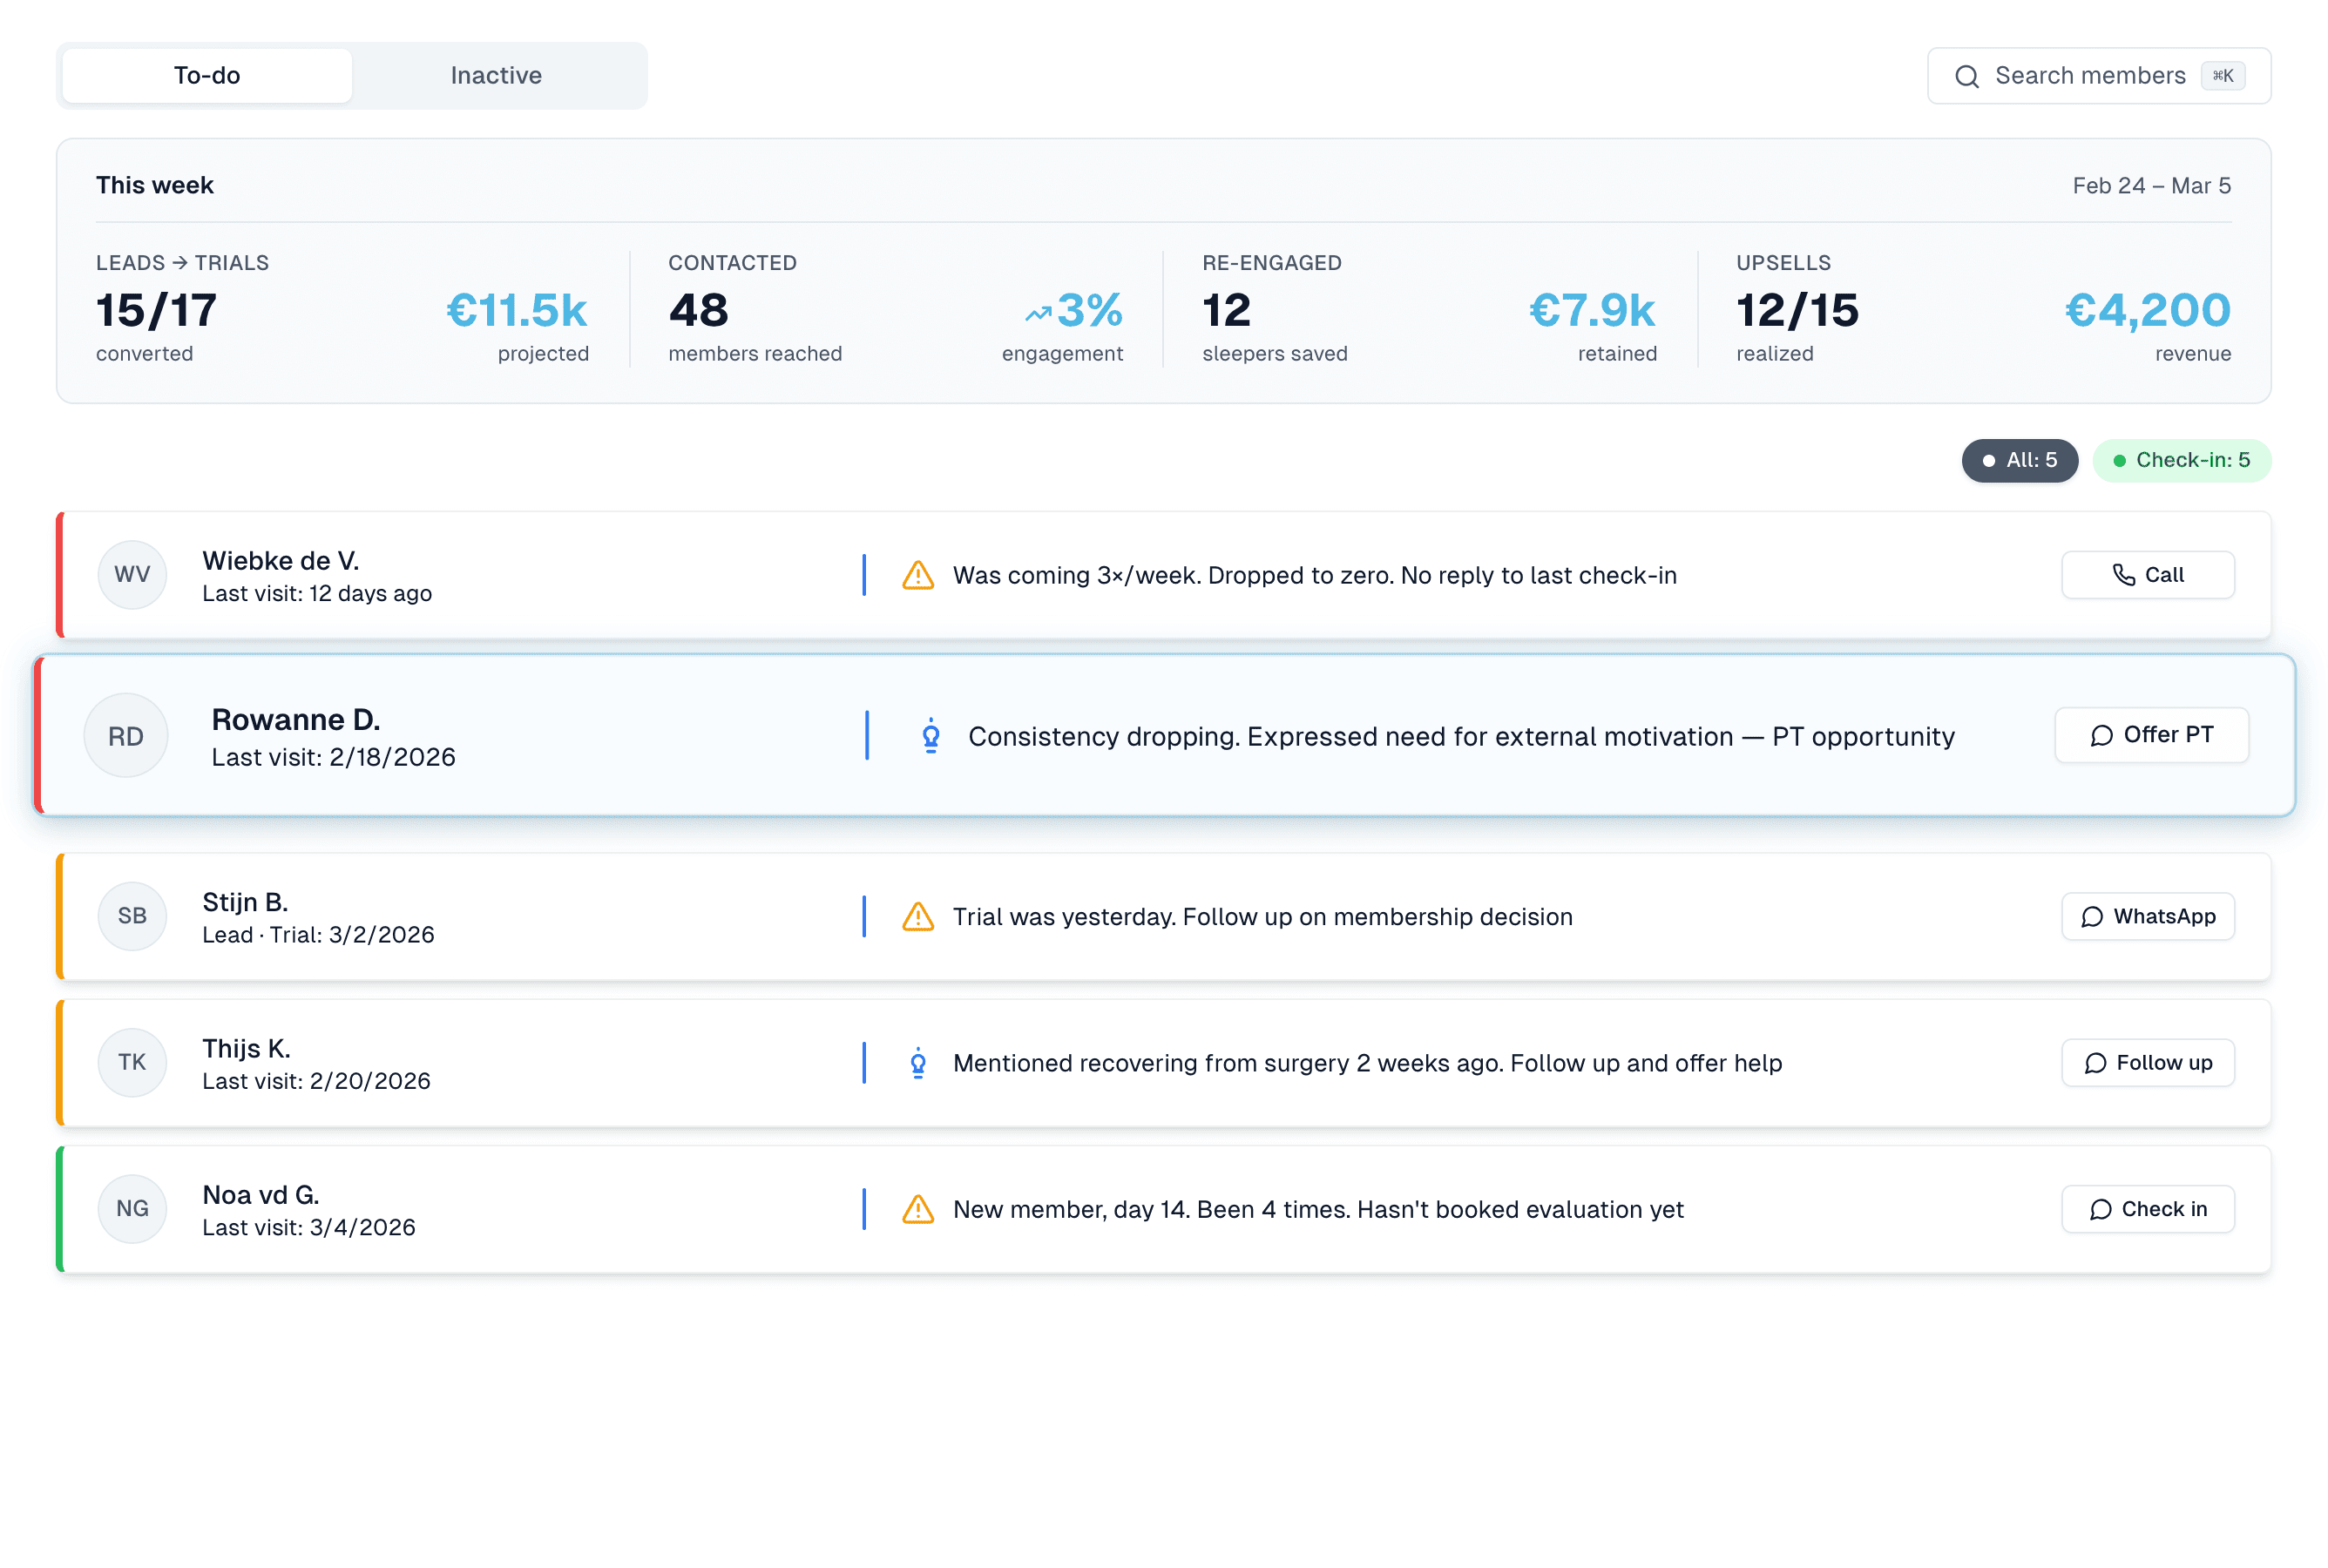2328x1568 pixels.
Task: Switch to the Inactive tab
Action: [496, 75]
